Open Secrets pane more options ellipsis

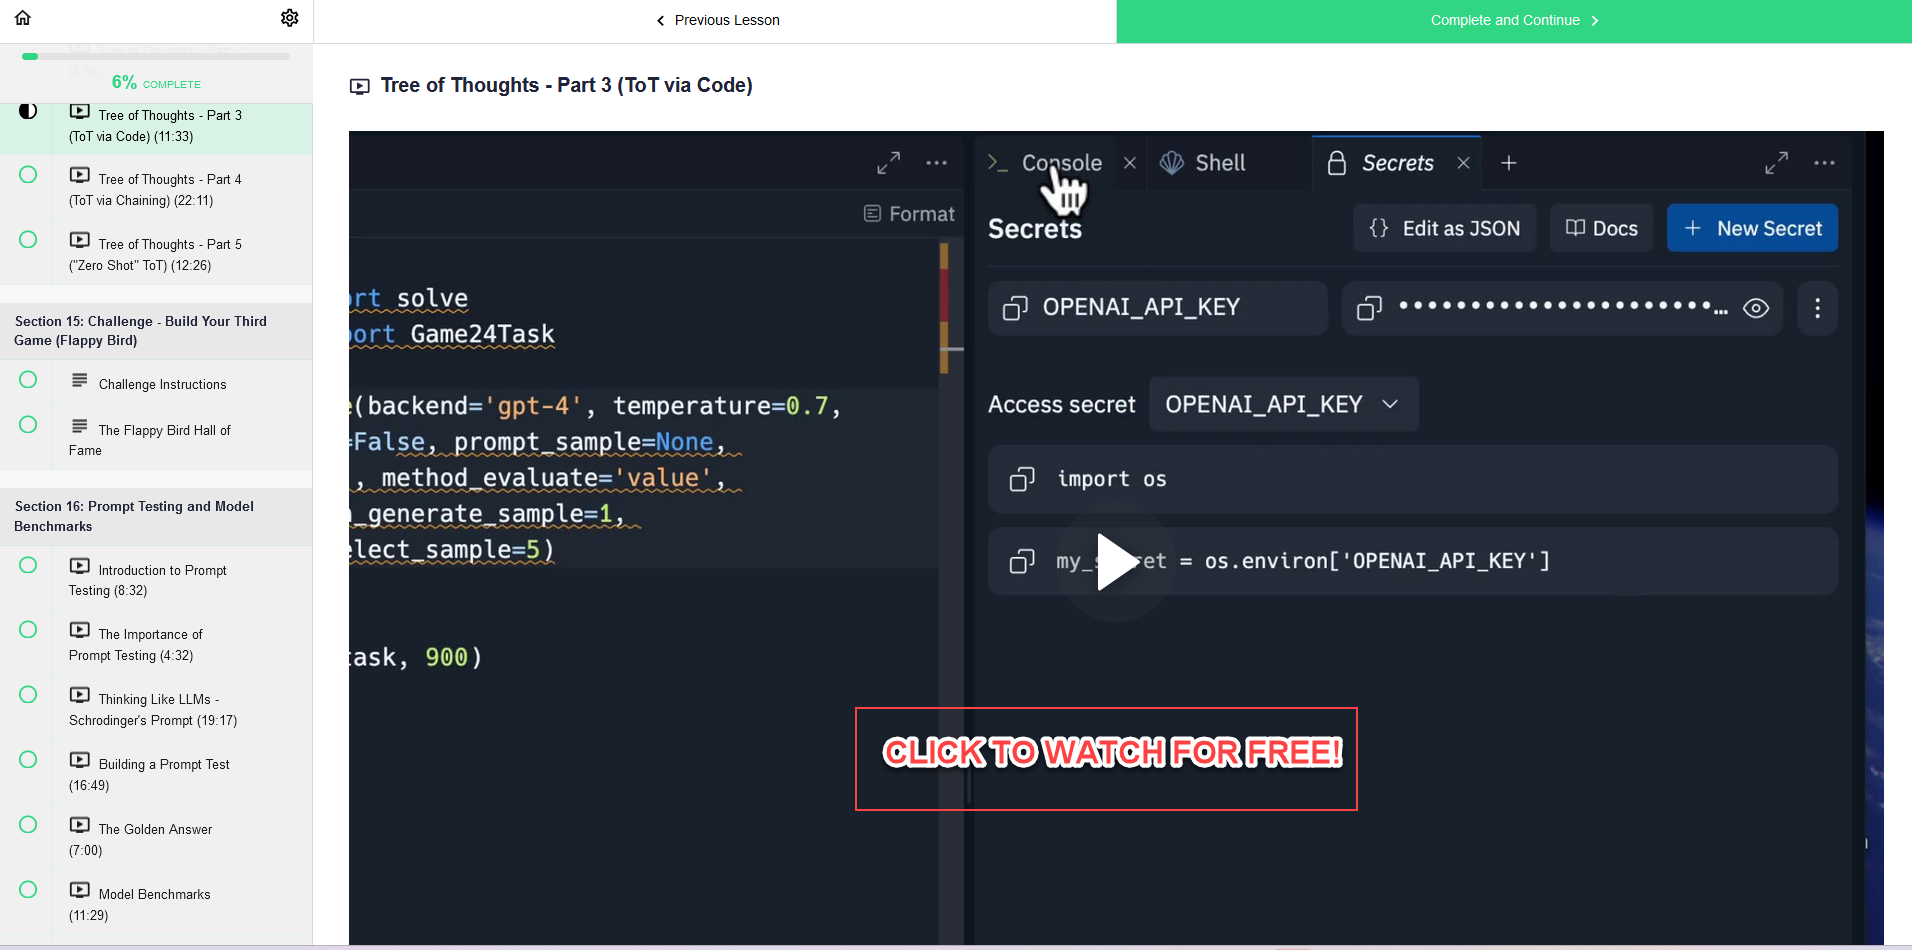(1825, 163)
